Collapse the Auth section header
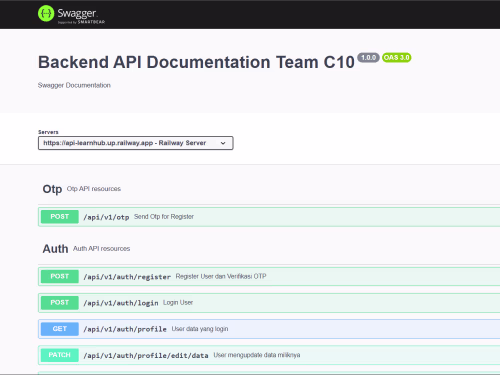 pyautogui.click(x=269, y=249)
